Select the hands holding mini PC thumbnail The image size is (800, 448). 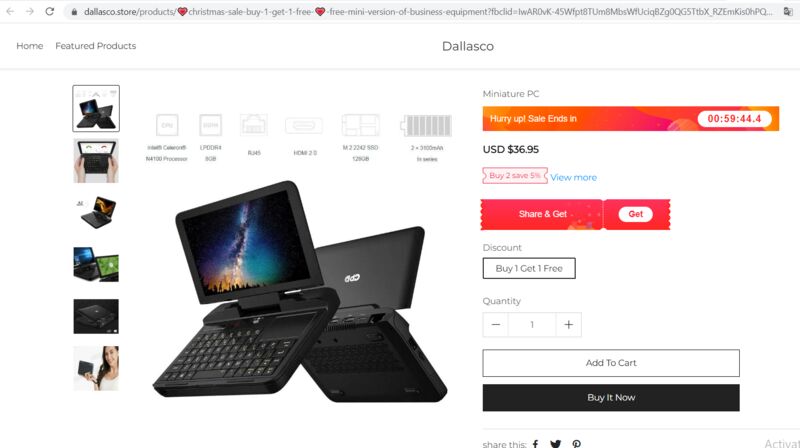click(x=96, y=161)
